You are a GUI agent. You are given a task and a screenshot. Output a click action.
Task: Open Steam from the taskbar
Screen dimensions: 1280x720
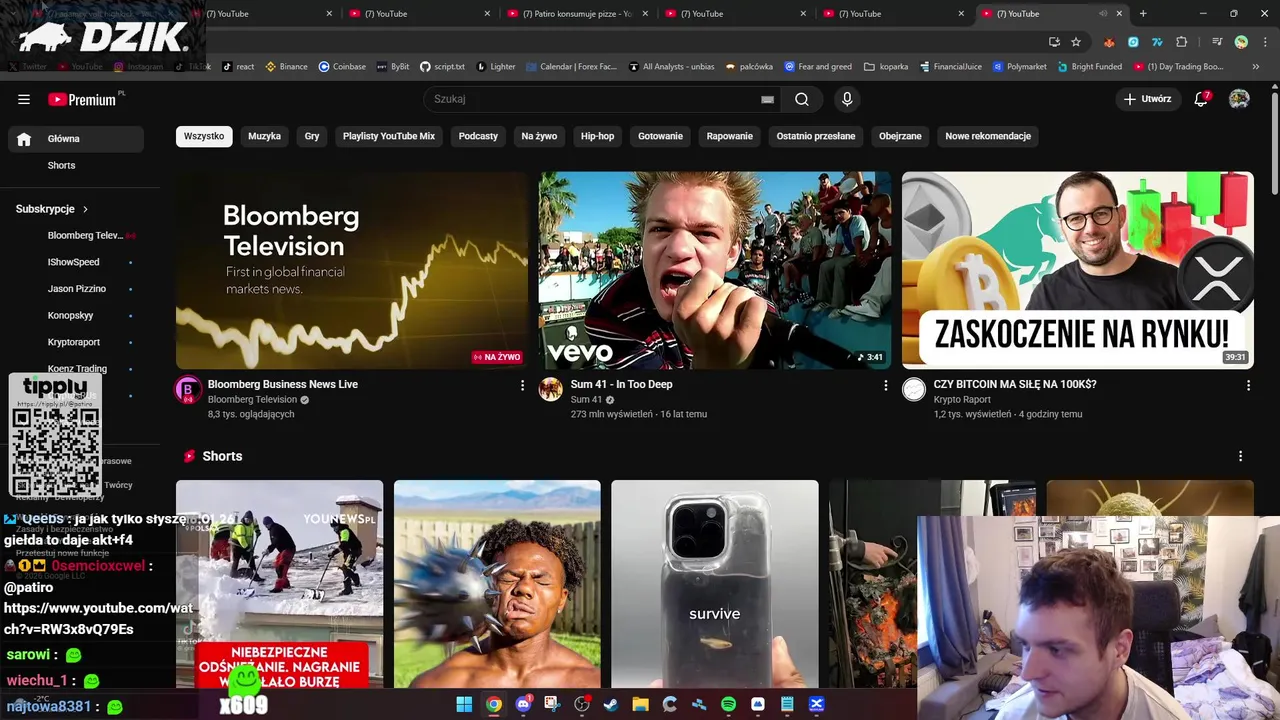point(611,704)
